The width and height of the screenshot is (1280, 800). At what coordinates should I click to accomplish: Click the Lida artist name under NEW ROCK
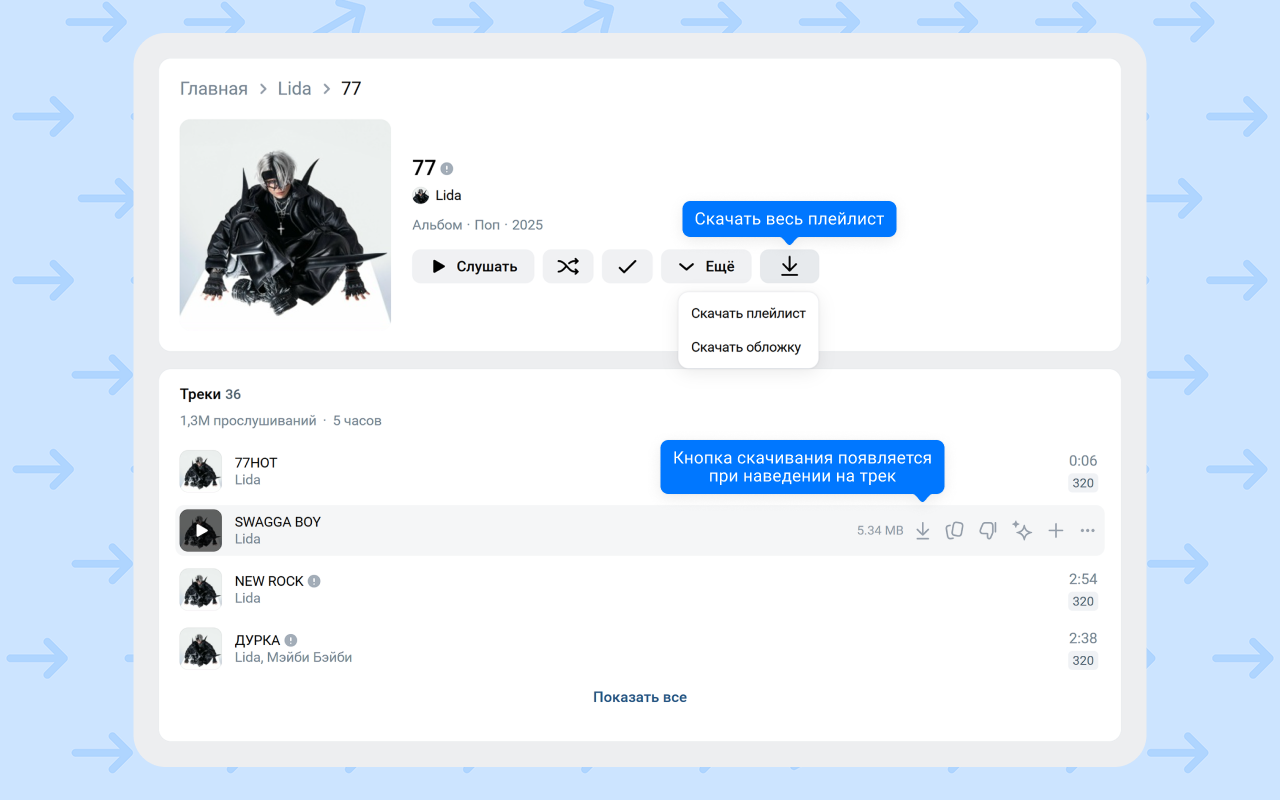[247, 598]
